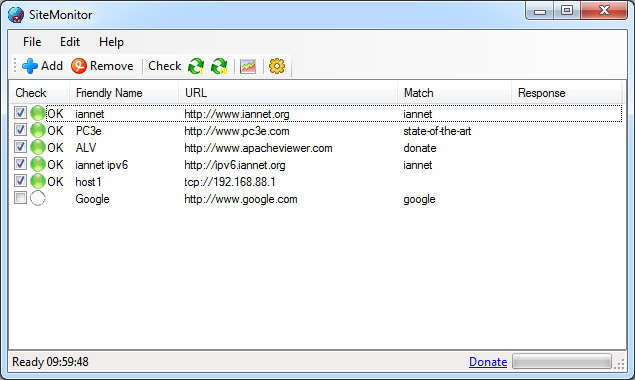The width and height of the screenshot is (635, 380).
Task: Toggle the ALV row checkbox
Action: coord(20,147)
